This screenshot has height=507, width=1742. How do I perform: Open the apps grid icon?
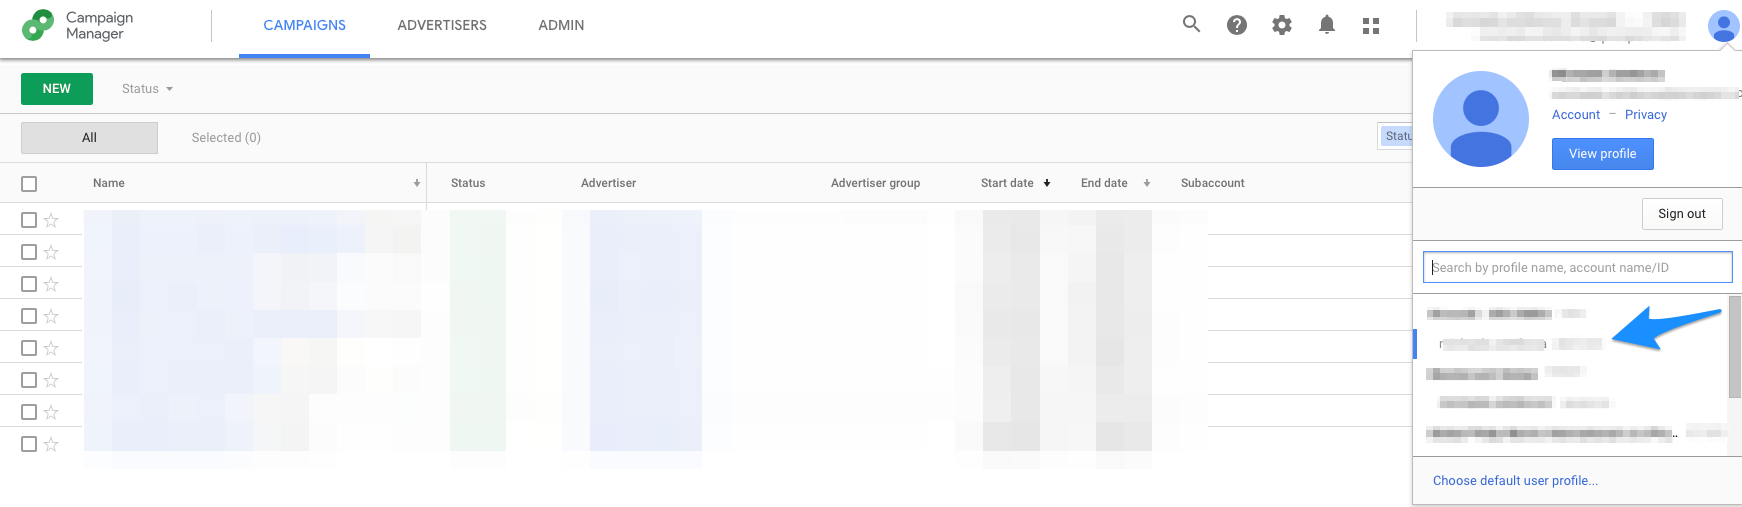coord(1371,26)
